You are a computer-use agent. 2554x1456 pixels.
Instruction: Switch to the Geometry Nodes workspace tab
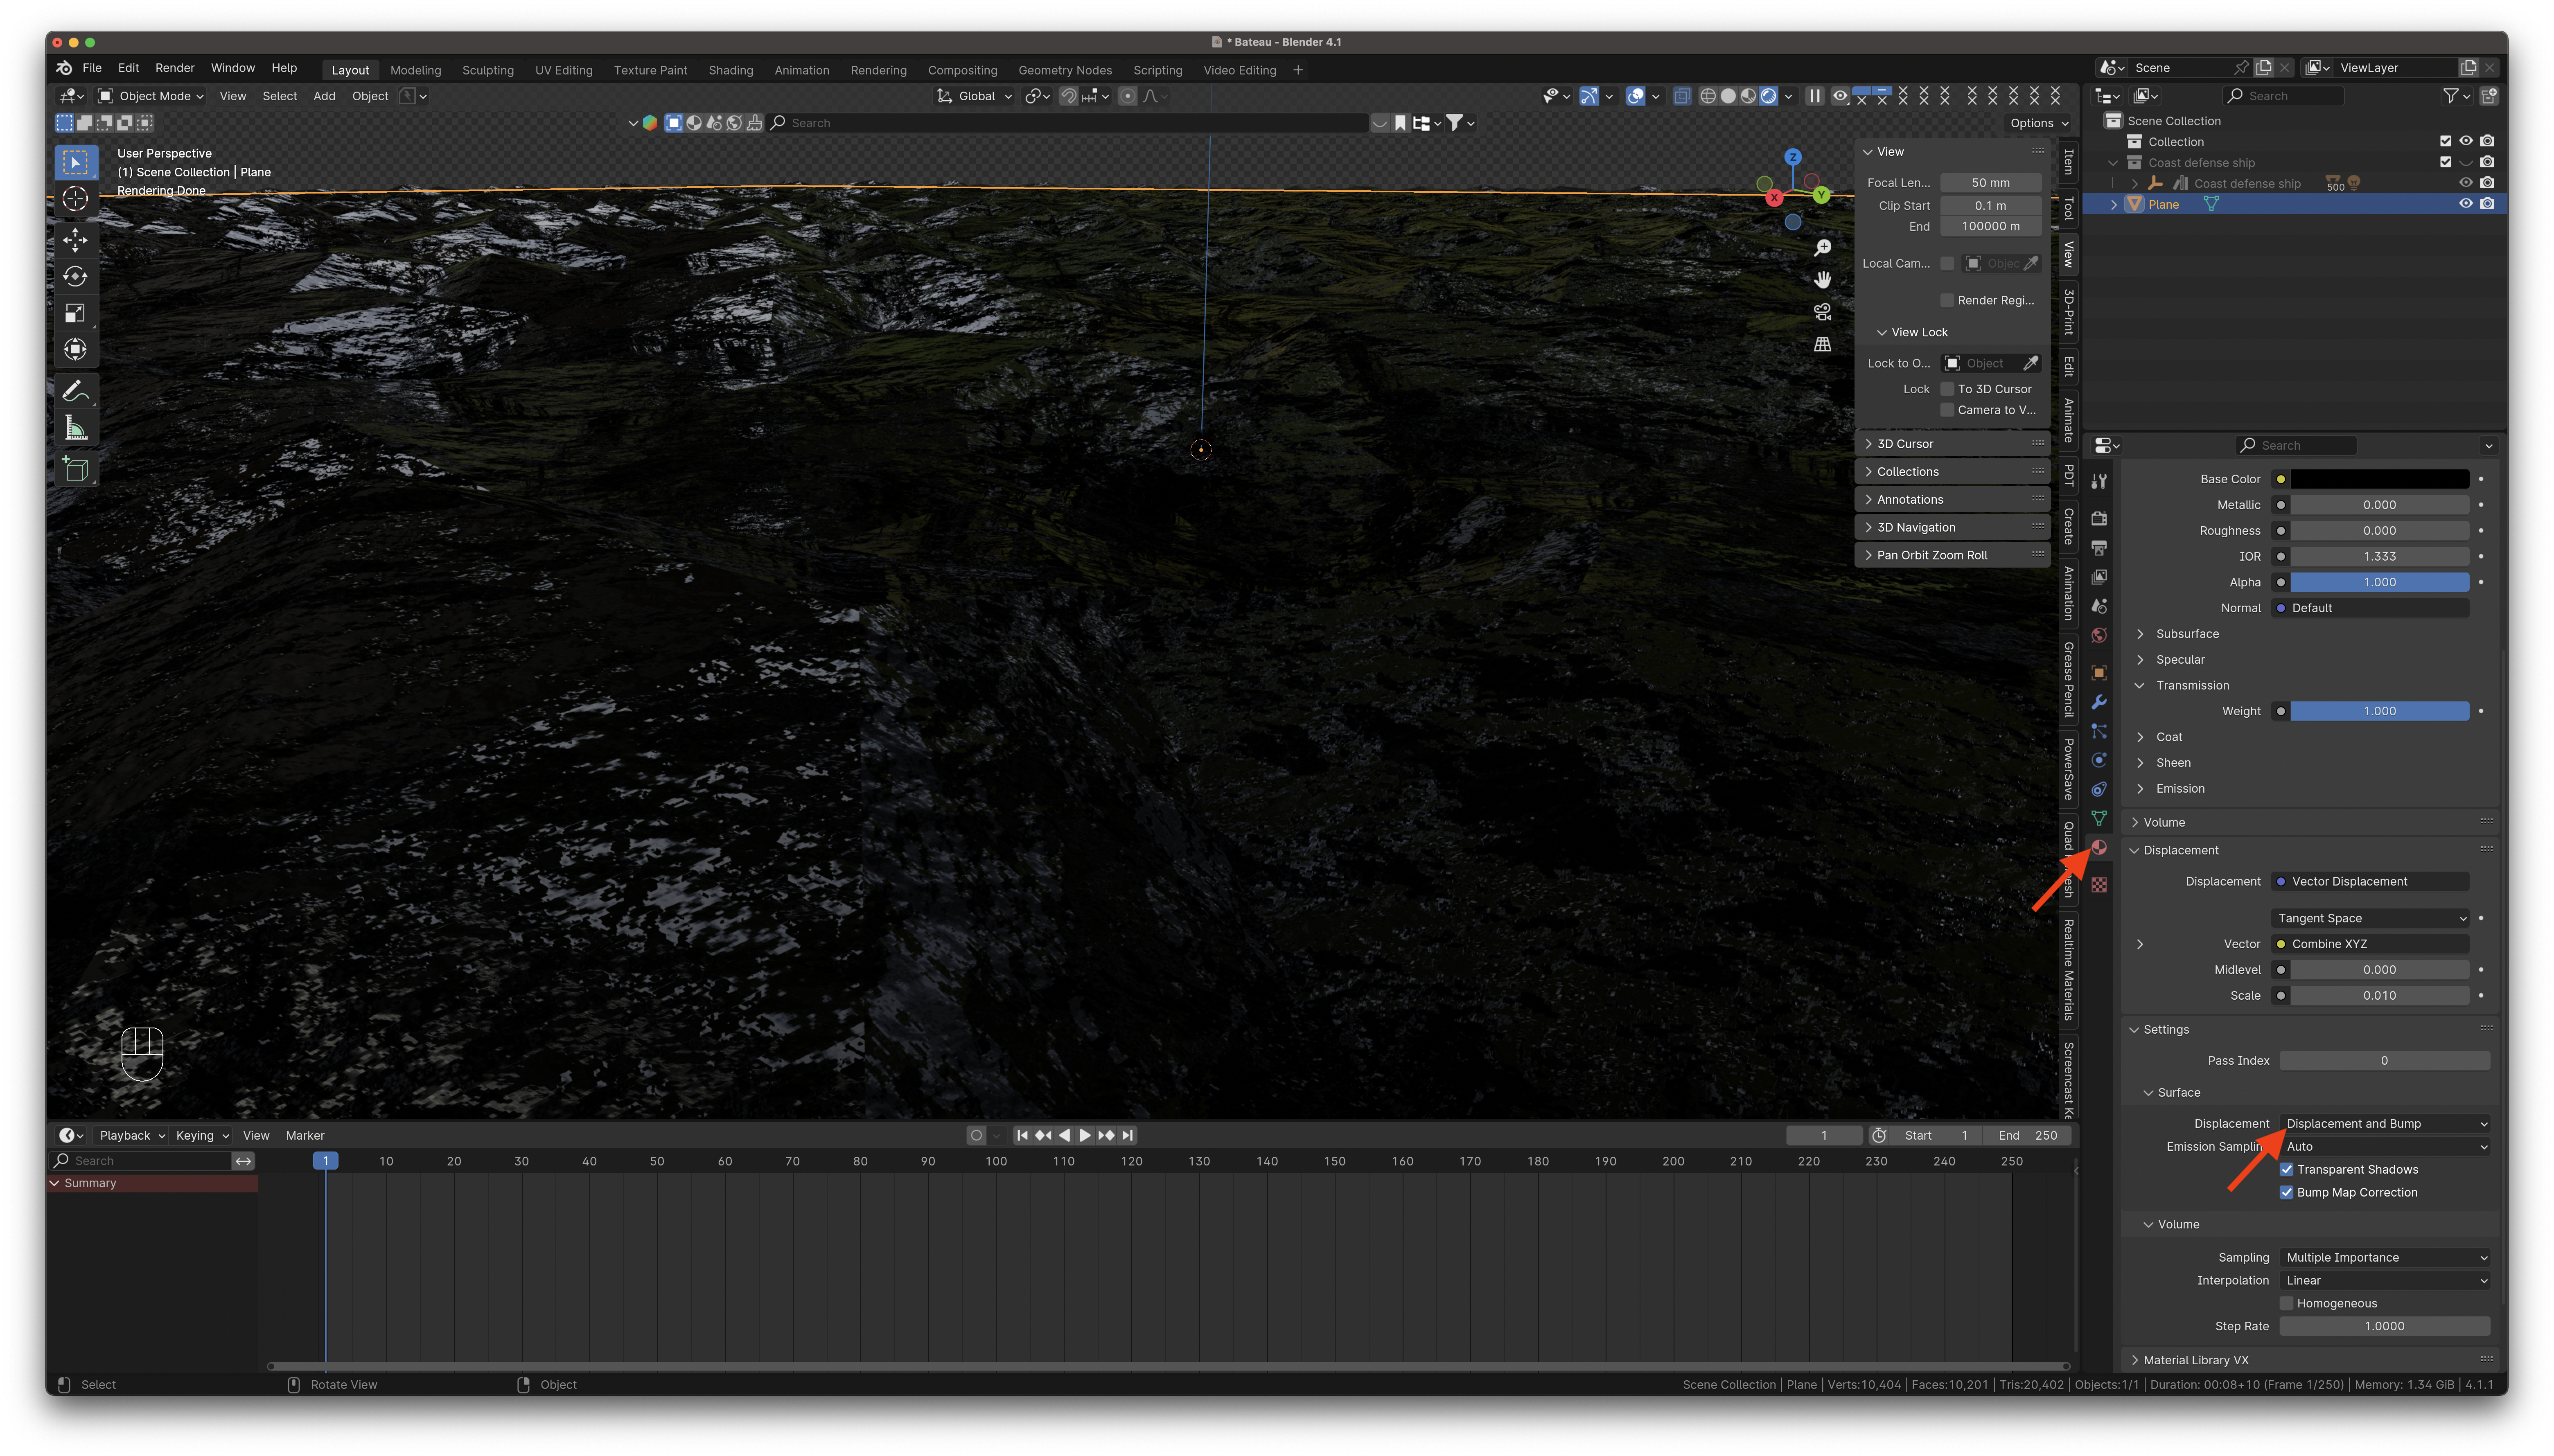[x=1065, y=70]
